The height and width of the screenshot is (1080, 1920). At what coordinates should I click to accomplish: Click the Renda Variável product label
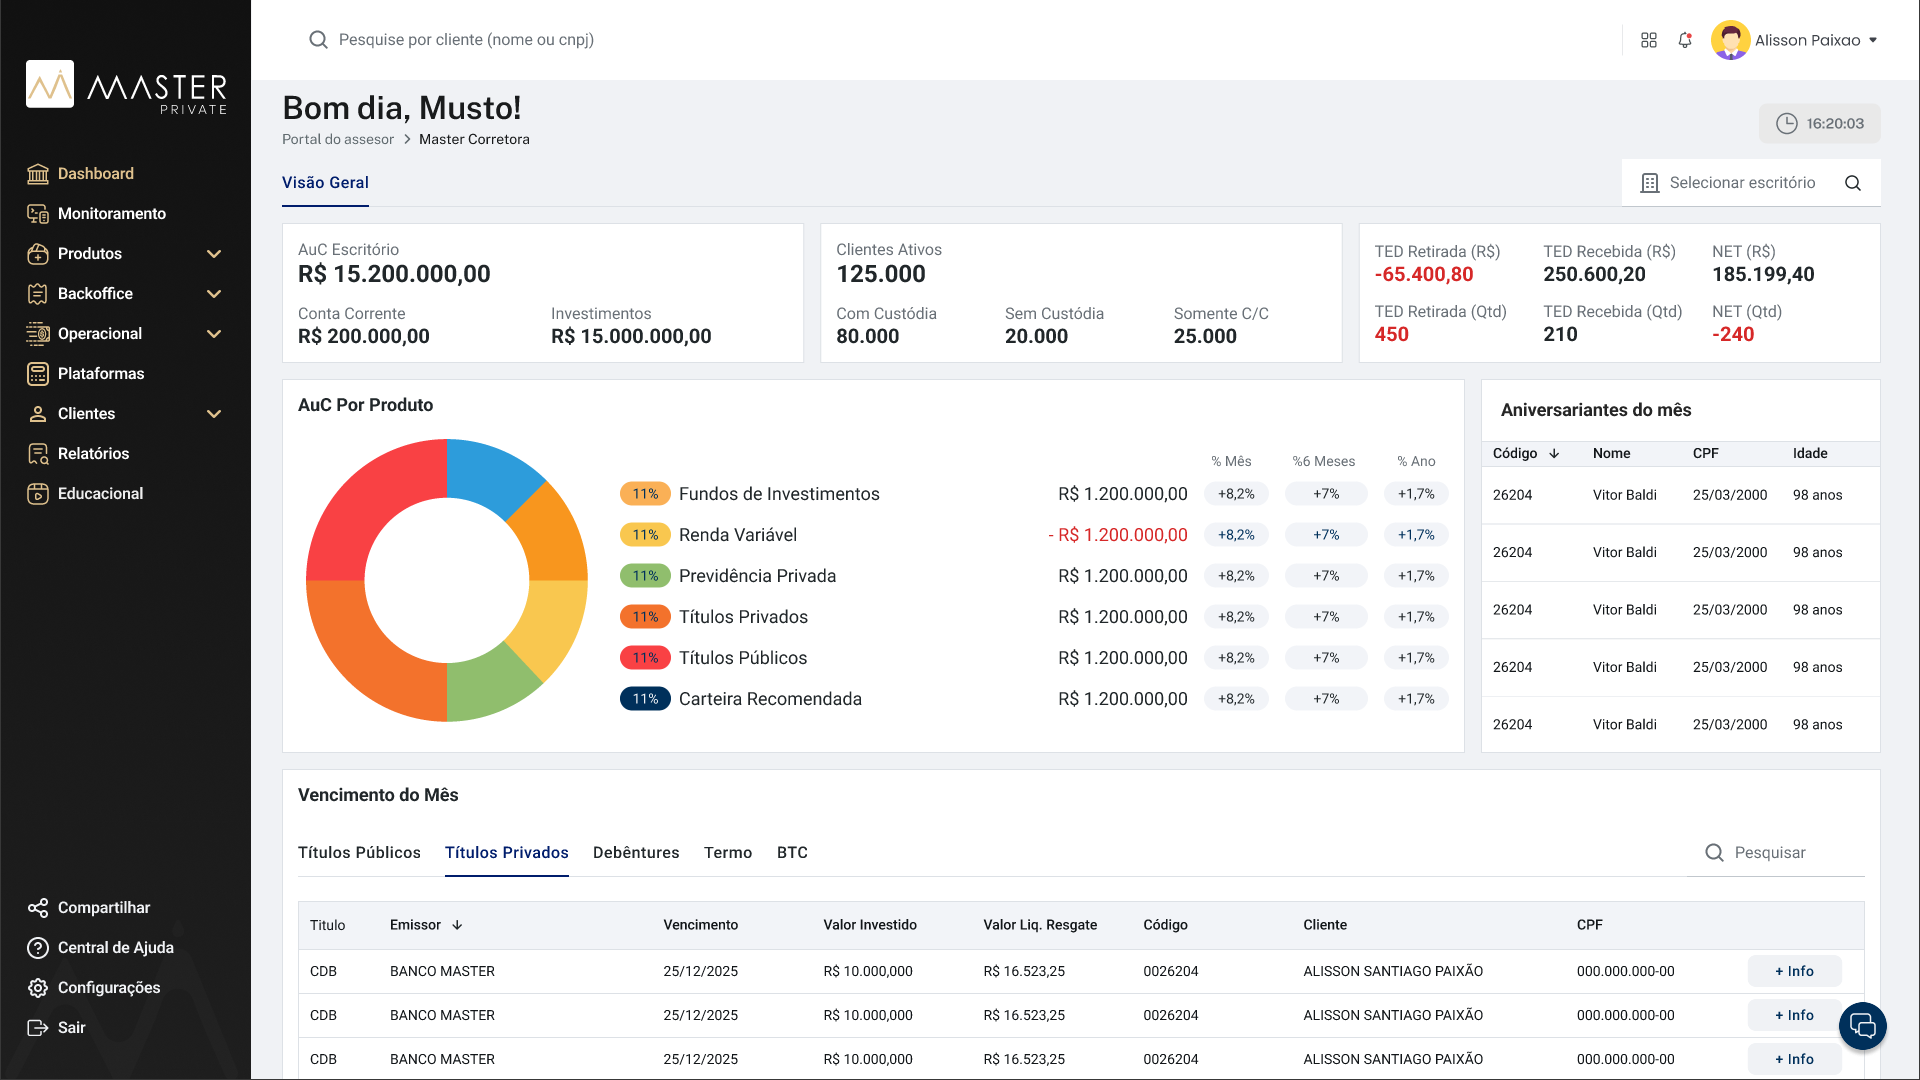click(738, 535)
